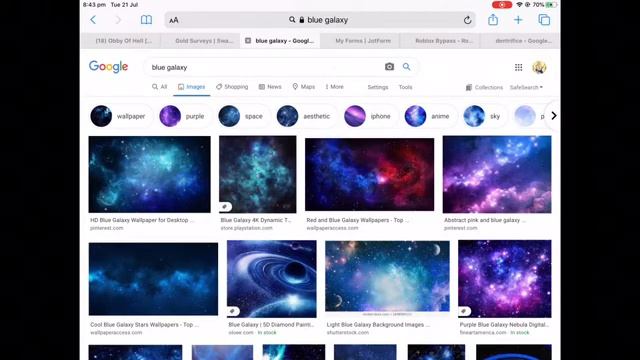This screenshot has width=640, height=360.
Task: Go back with Safari's back arrow
Action: coord(93,20)
